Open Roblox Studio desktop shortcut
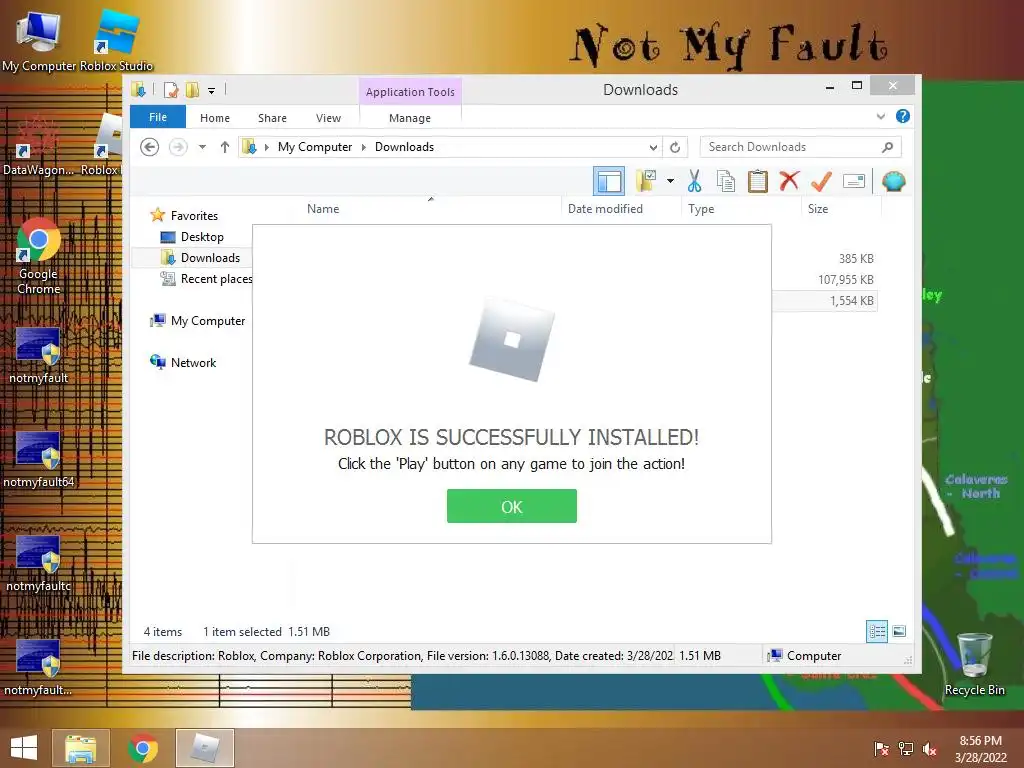The height and width of the screenshot is (768, 1024). pyautogui.click(x=116, y=40)
